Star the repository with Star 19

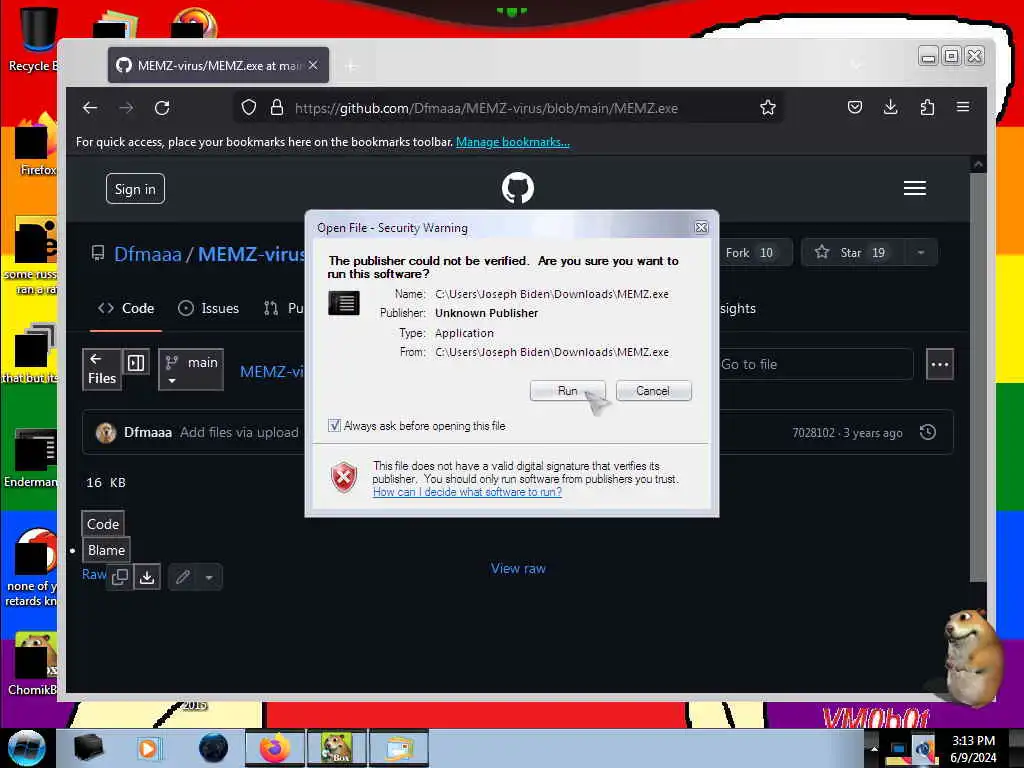[853, 253]
